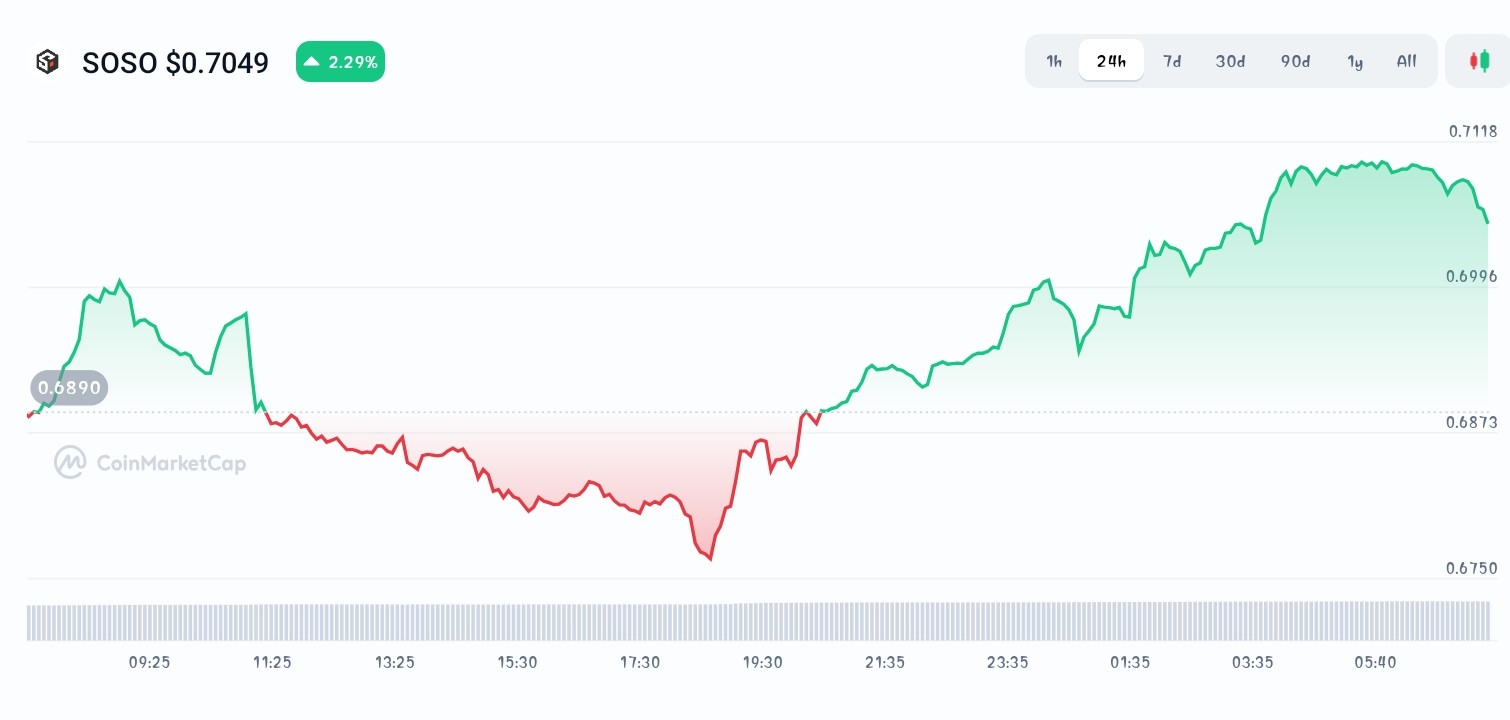Switch chart range to 7d
This screenshot has height=720, width=1510.
[1172, 61]
